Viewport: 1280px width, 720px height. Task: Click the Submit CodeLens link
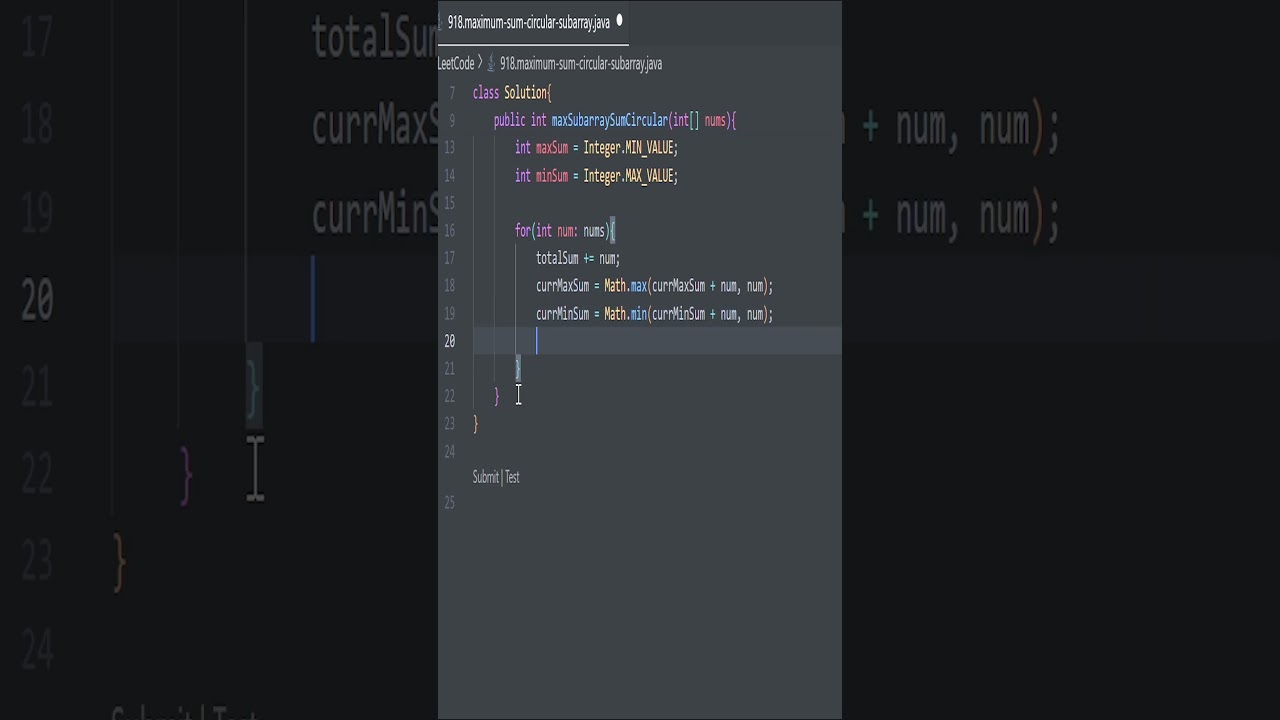[485, 477]
